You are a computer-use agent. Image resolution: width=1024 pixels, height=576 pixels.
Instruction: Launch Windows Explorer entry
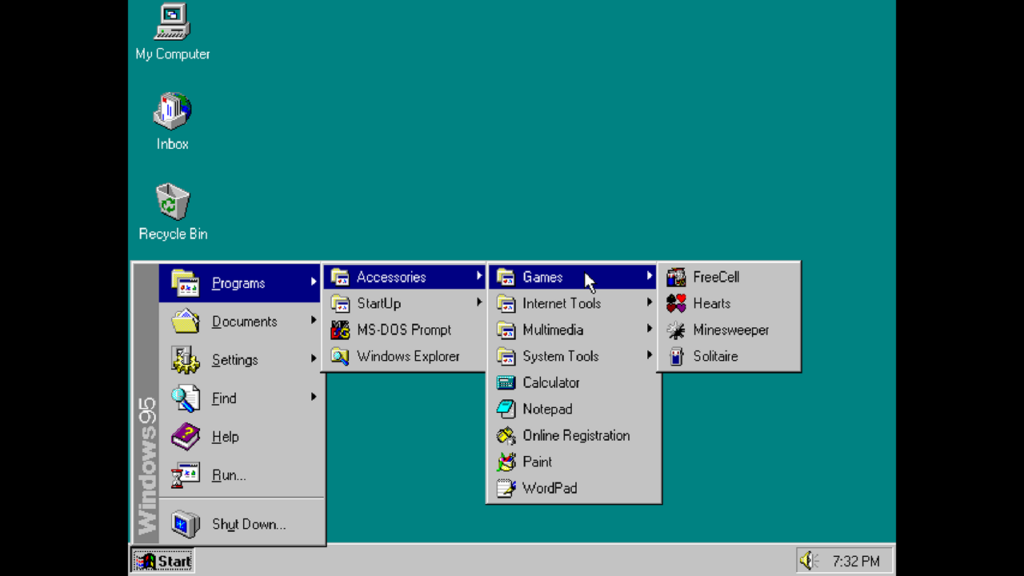404,356
